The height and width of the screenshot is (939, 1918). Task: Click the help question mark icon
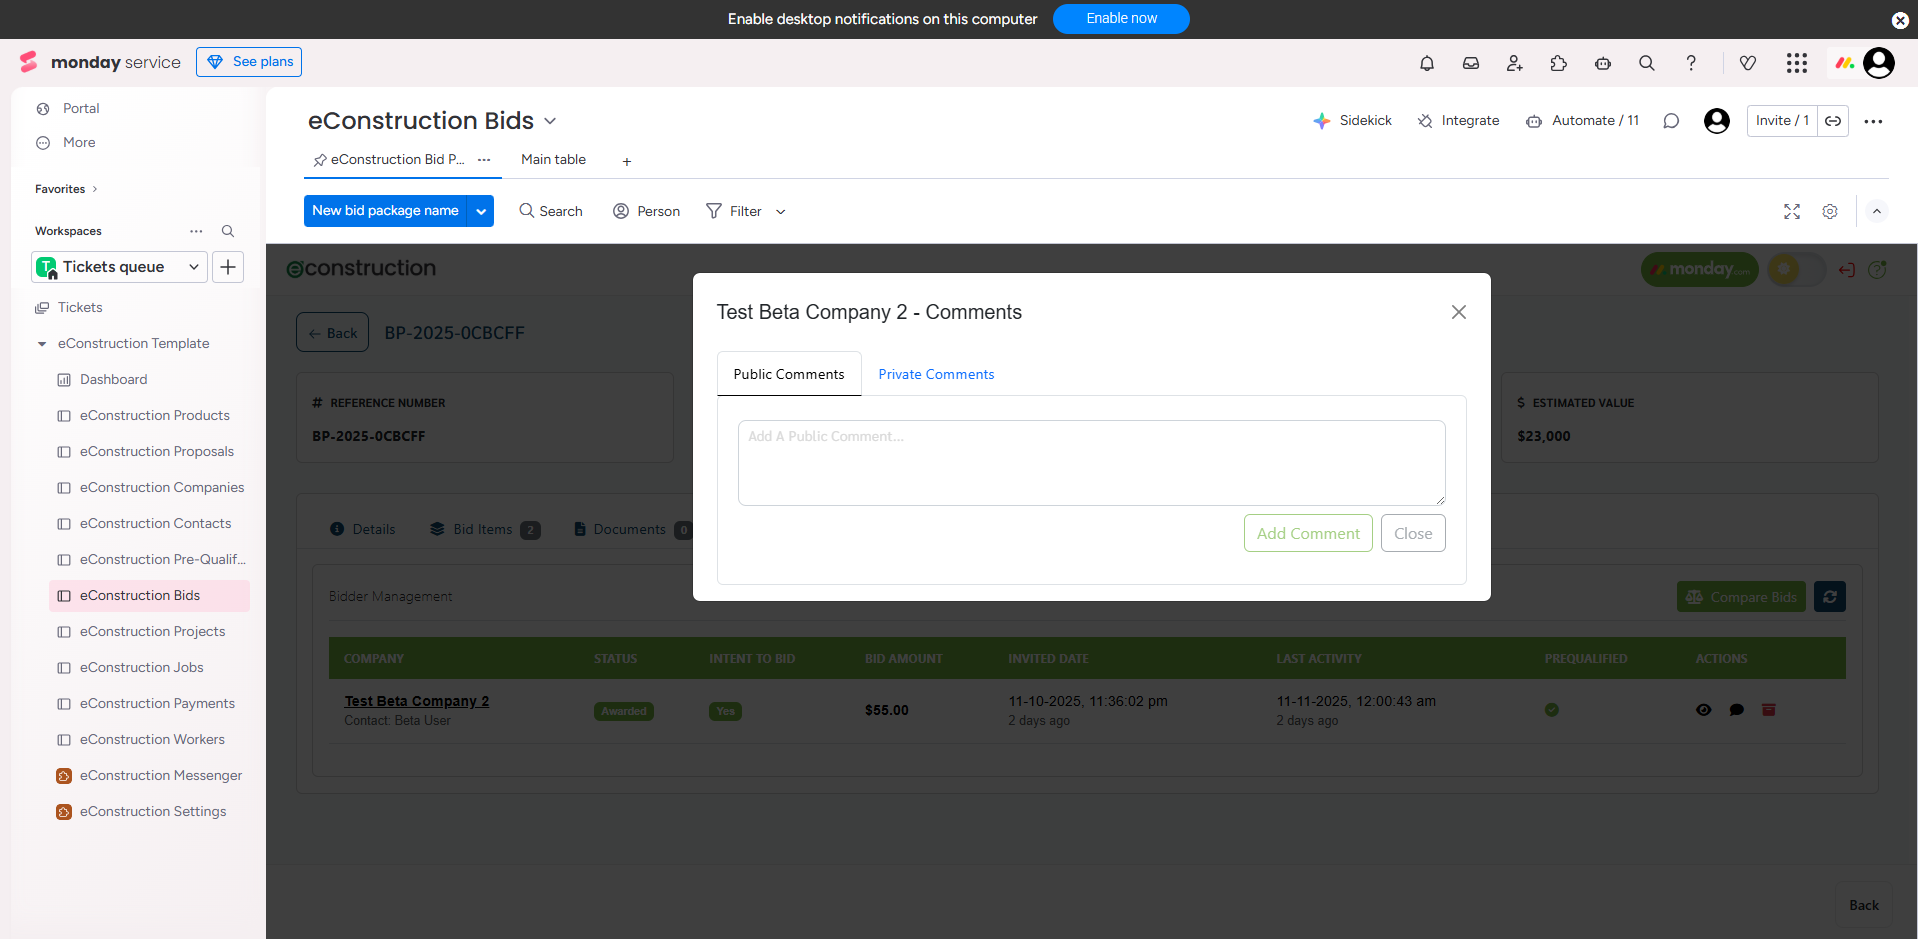point(1691,63)
